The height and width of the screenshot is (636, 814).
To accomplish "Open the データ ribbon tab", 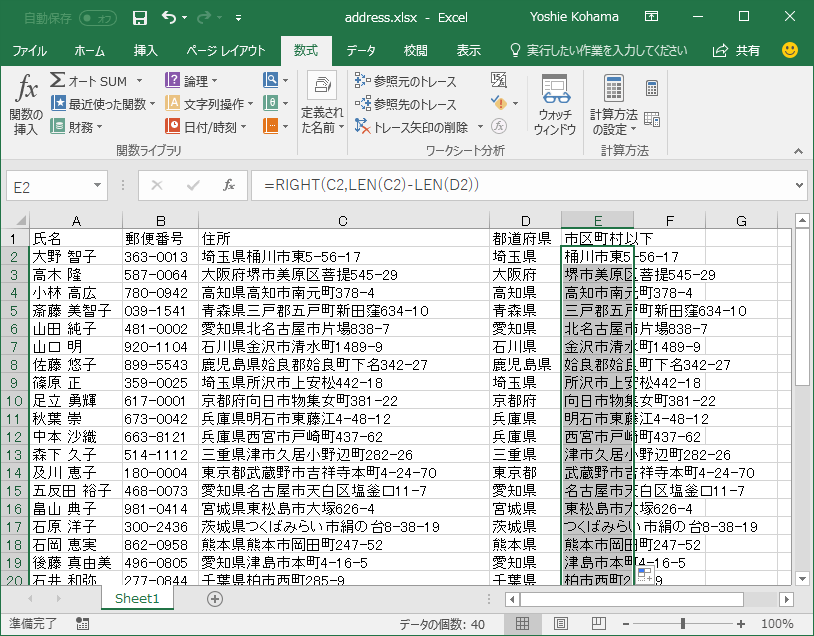I will (x=361, y=50).
